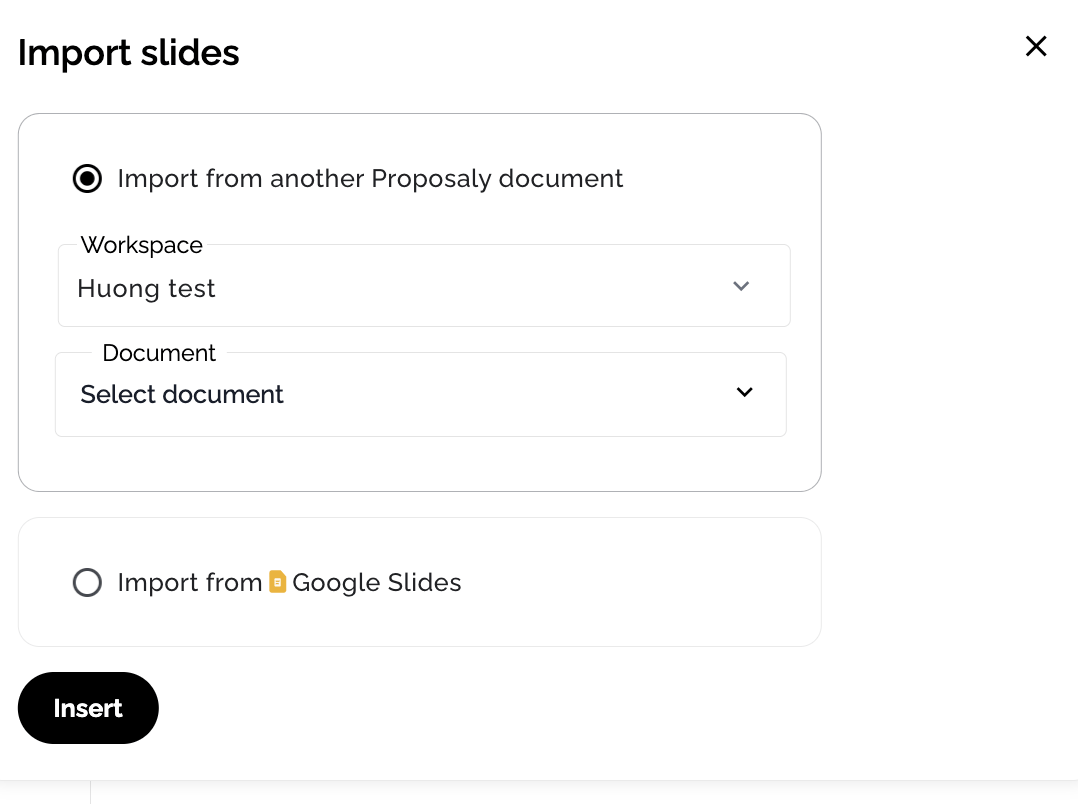
Task: Select the Proposaly document import radio button
Action: (x=88, y=179)
